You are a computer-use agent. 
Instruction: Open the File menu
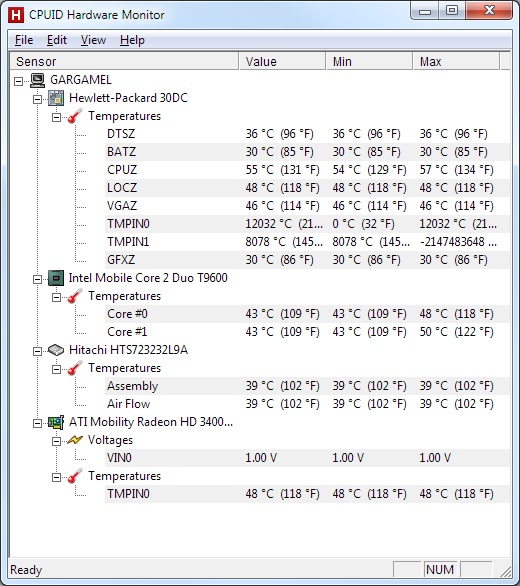click(x=24, y=40)
